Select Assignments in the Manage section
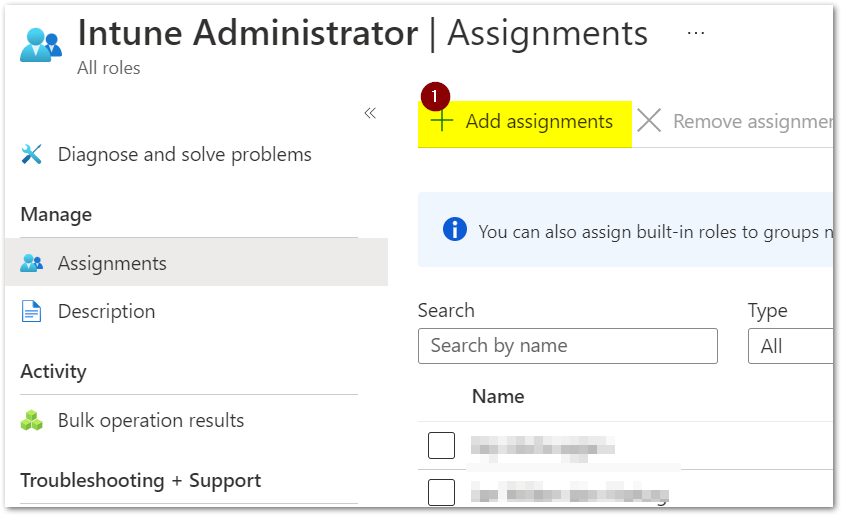 click(197, 262)
